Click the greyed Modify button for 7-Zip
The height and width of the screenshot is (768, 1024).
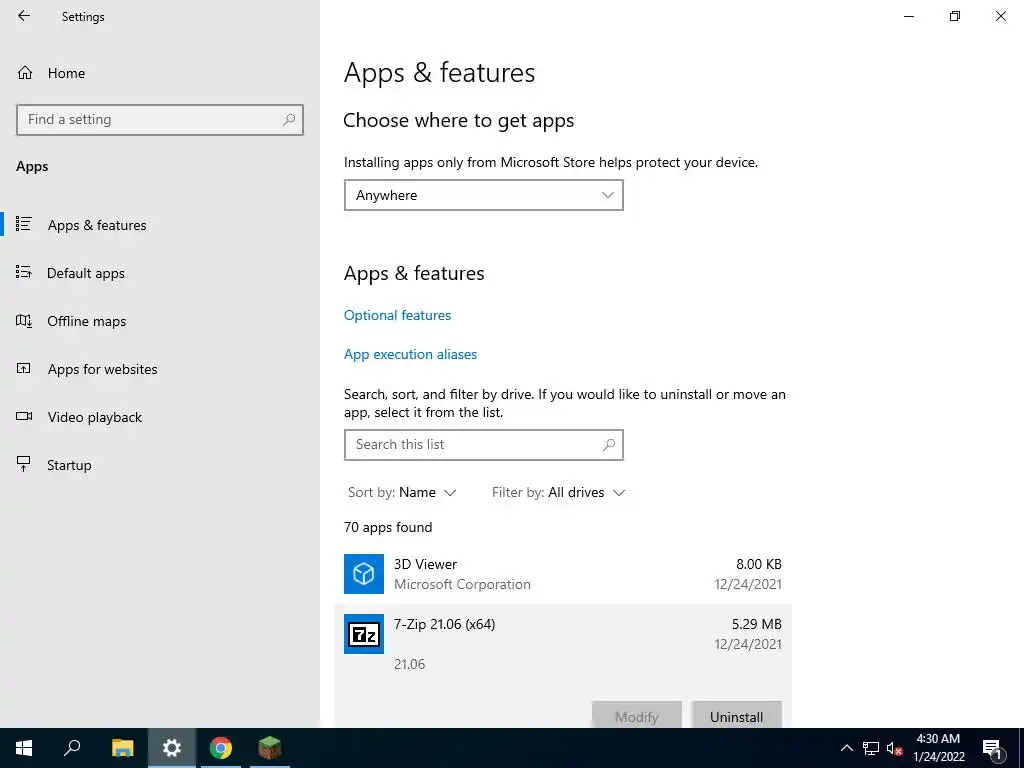coord(636,716)
